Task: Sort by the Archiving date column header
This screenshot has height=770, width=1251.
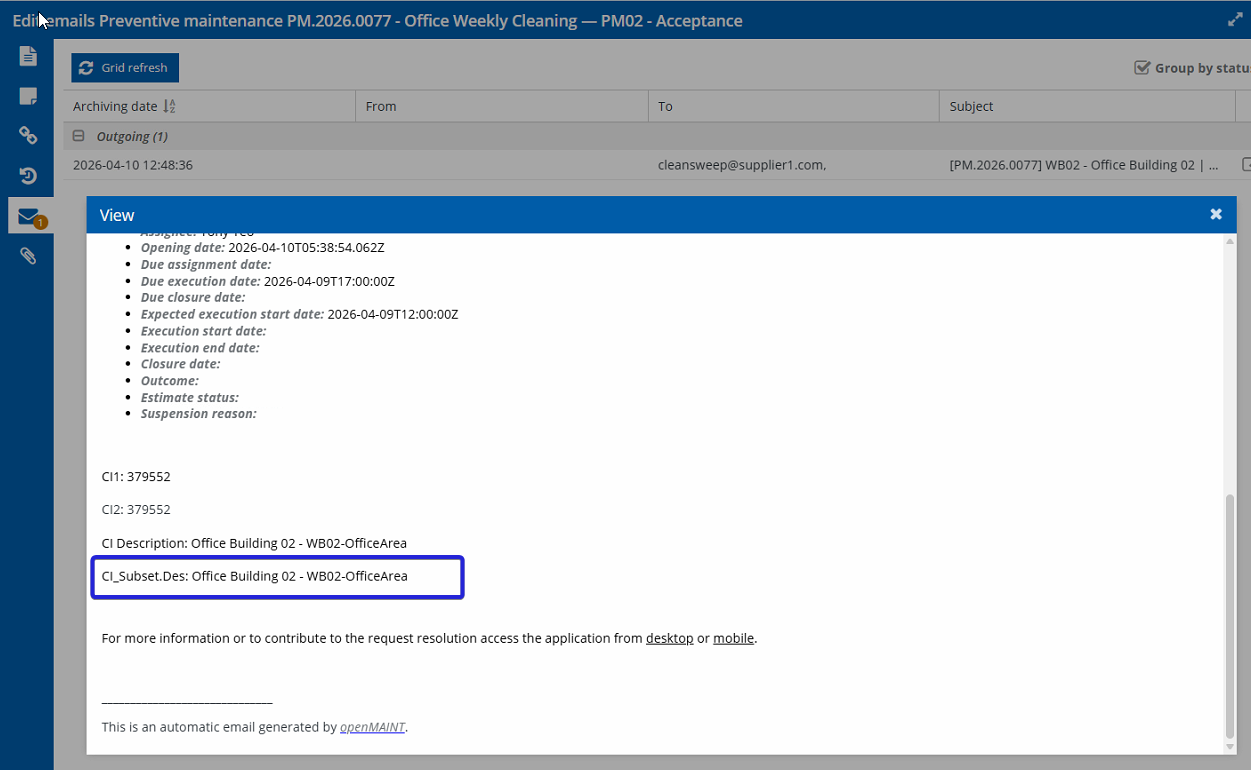Action: pos(115,106)
